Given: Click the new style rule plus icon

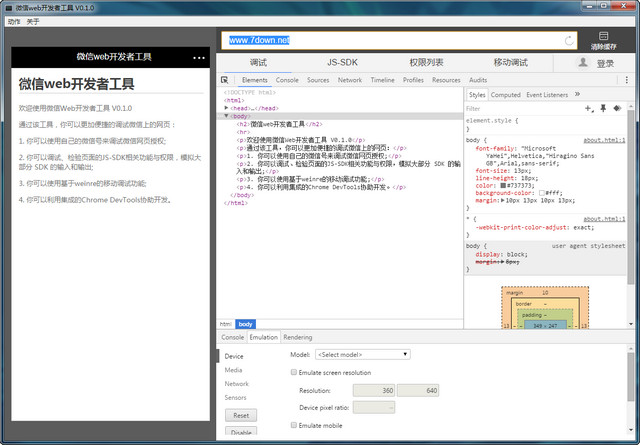Looking at the screenshot, I should click(x=589, y=108).
